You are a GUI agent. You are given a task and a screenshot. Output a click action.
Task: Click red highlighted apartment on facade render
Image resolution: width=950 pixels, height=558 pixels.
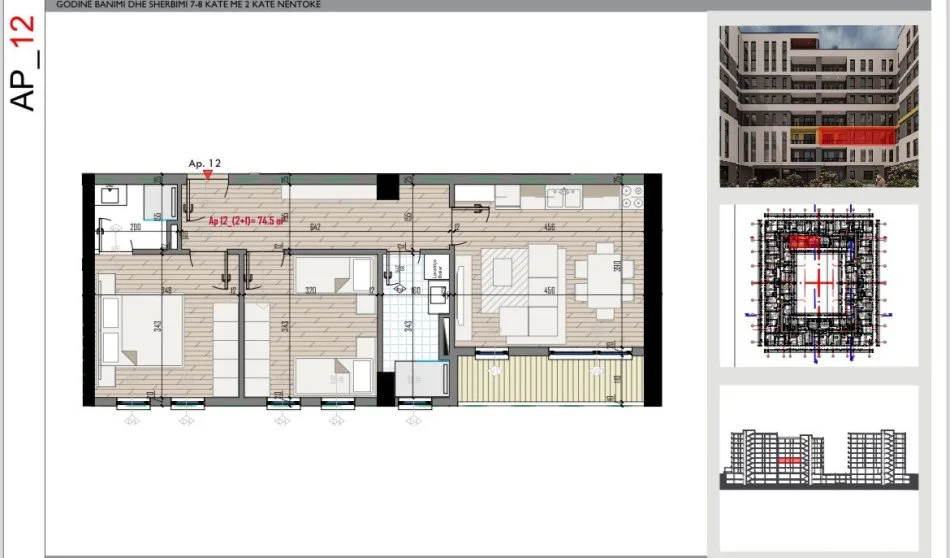[856, 137]
